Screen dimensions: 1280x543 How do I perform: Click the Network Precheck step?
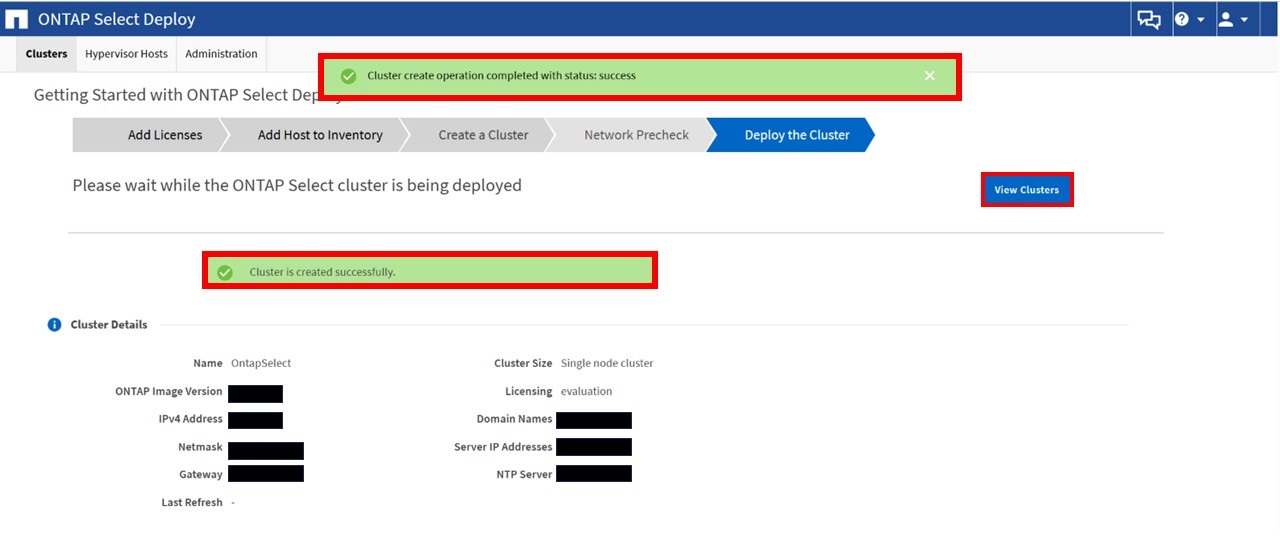636,135
